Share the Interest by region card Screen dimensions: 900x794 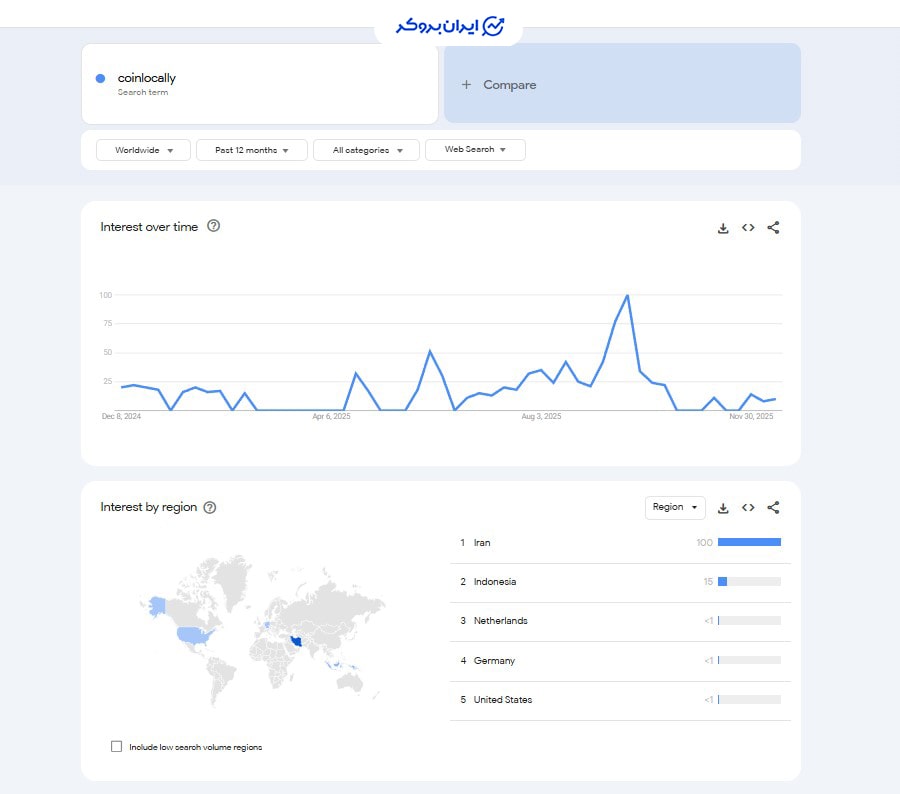coord(773,508)
